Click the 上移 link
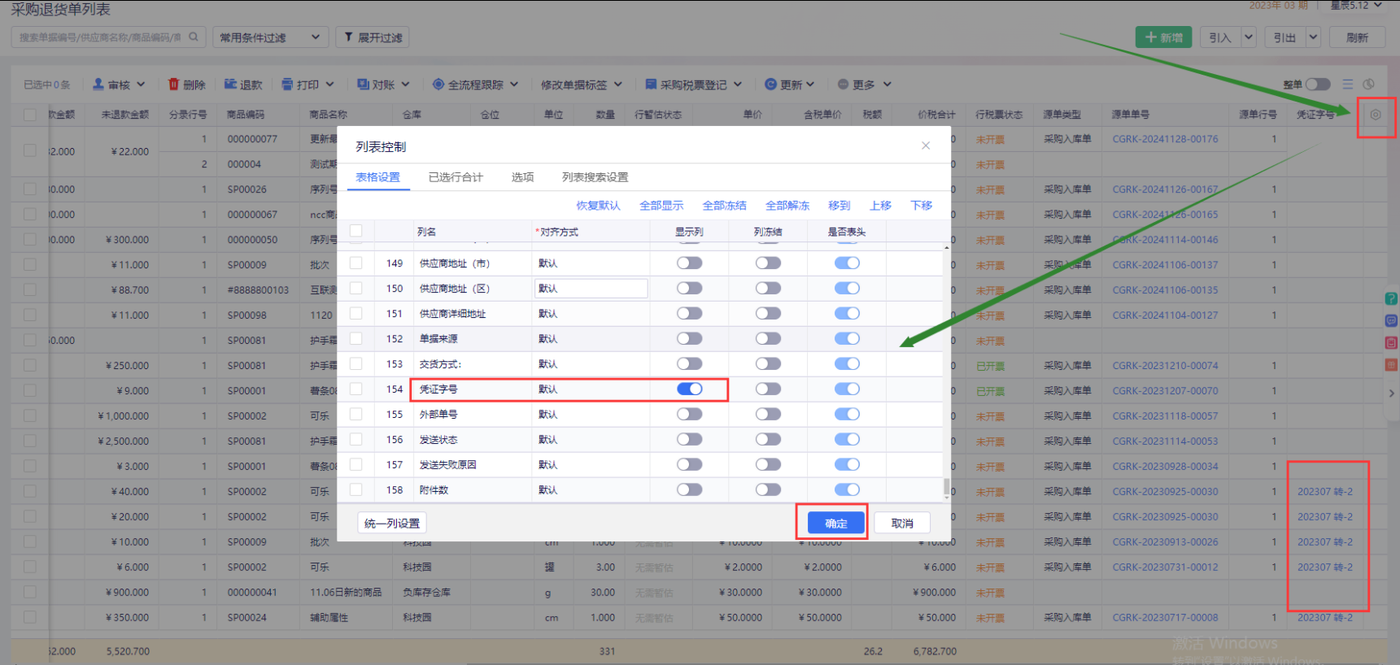This screenshot has width=1400, height=665. point(880,205)
